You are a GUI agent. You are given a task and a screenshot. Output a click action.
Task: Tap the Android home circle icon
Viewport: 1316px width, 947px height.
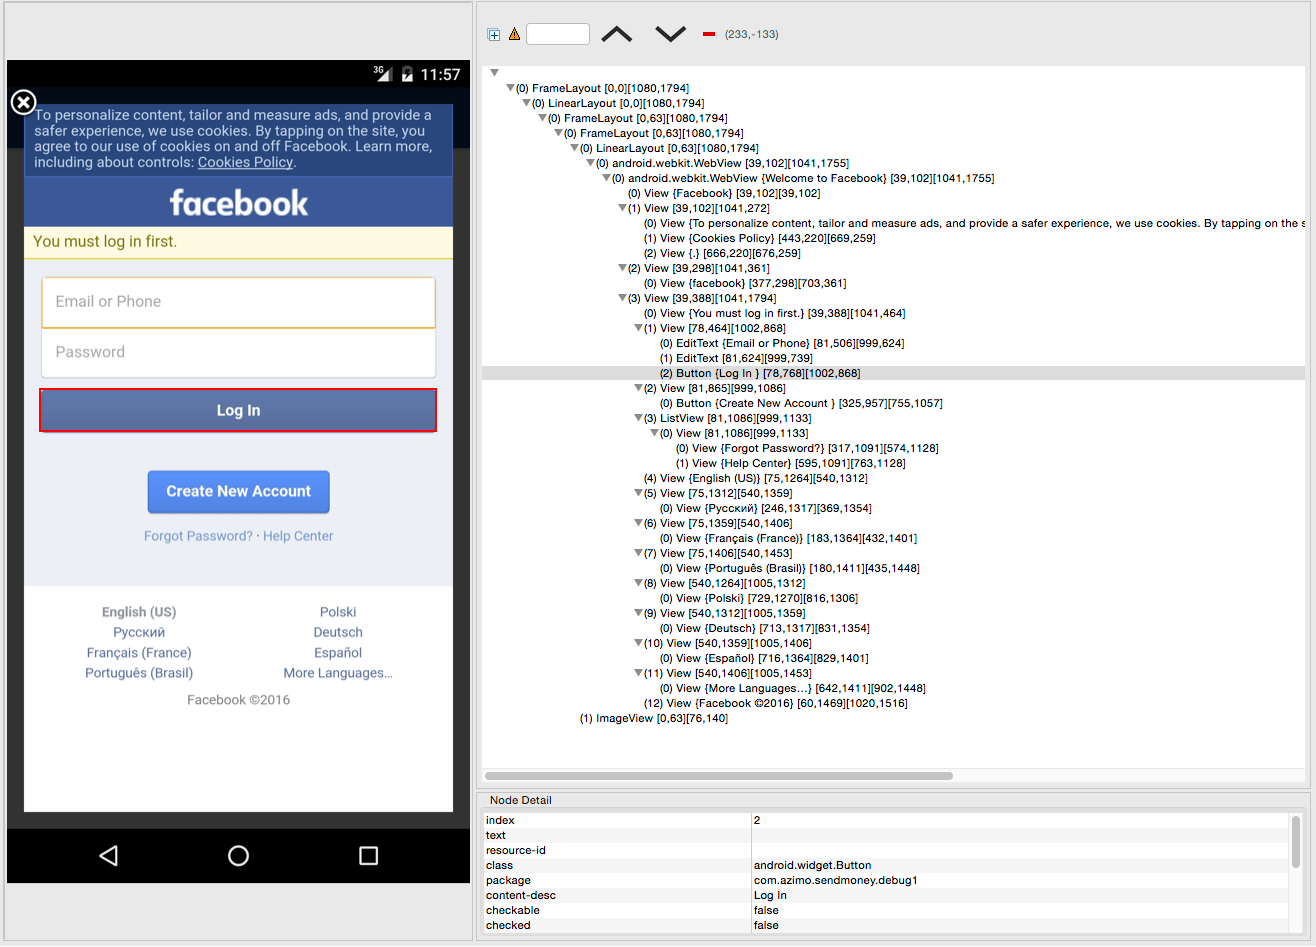click(x=238, y=855)
